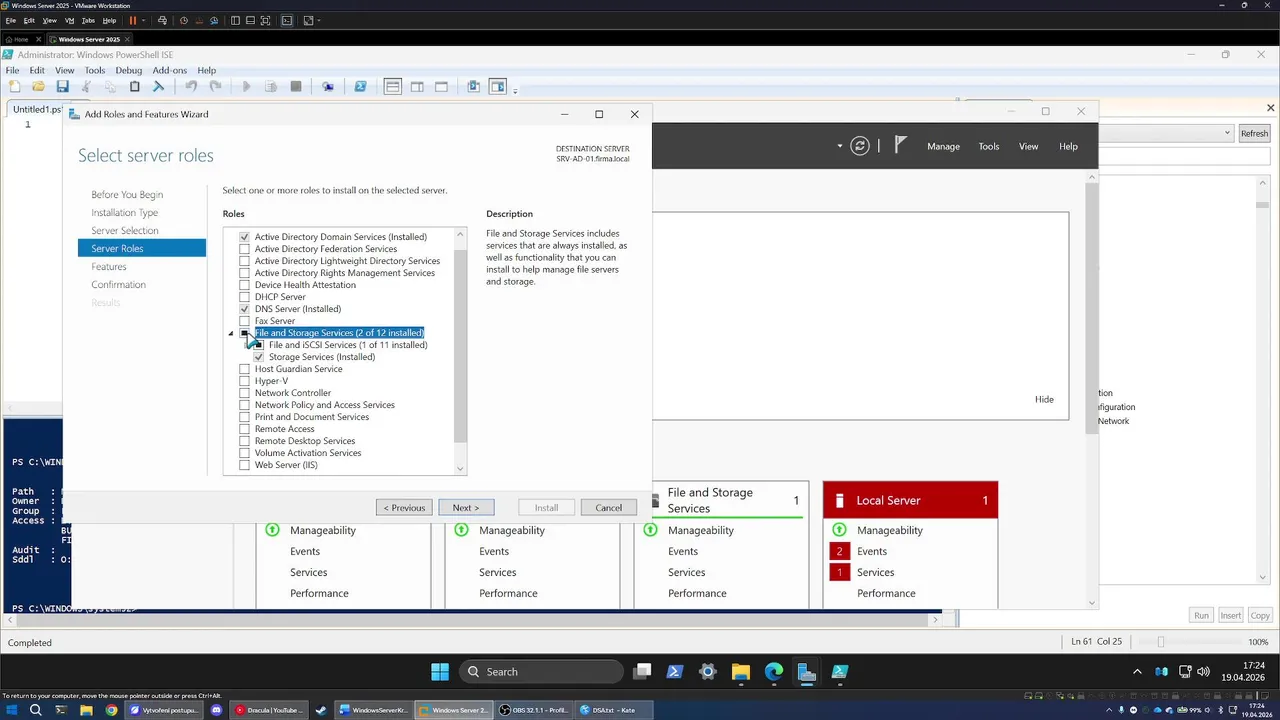
Task: Open the combo box beside Refresh
Action: (1165, 133)
